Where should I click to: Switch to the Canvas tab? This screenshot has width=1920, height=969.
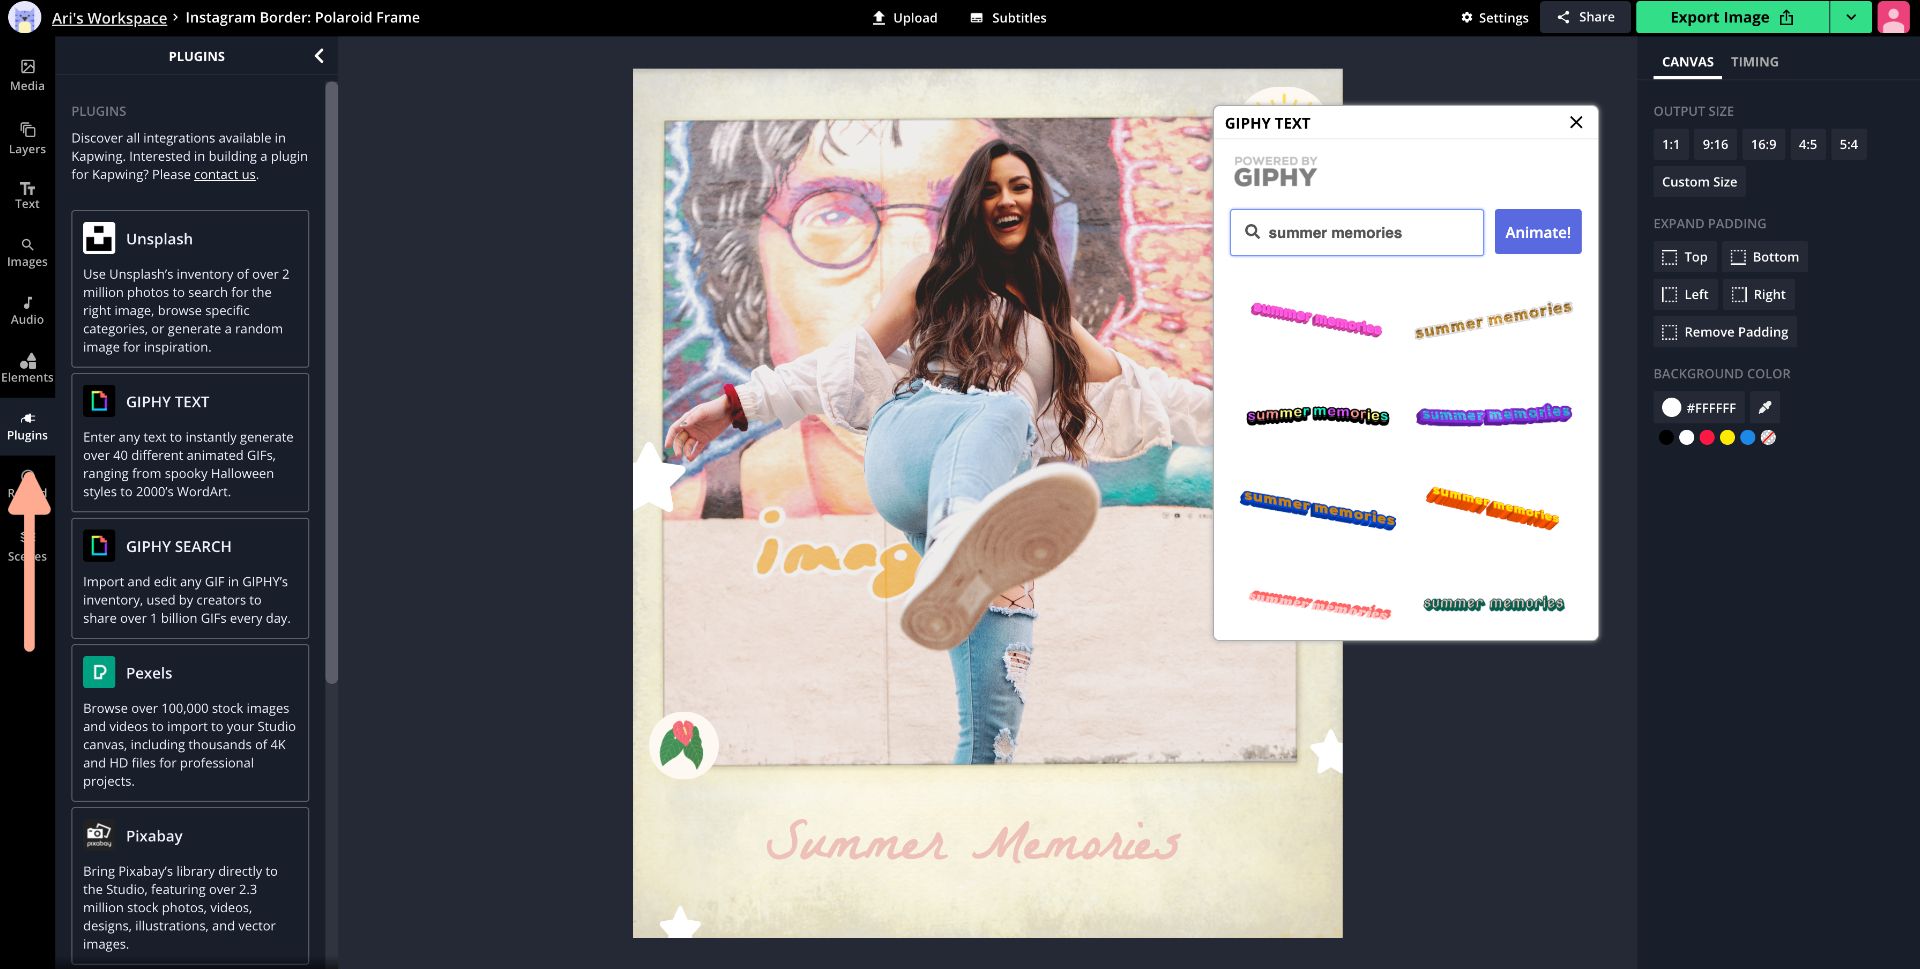click(1687, 62)
